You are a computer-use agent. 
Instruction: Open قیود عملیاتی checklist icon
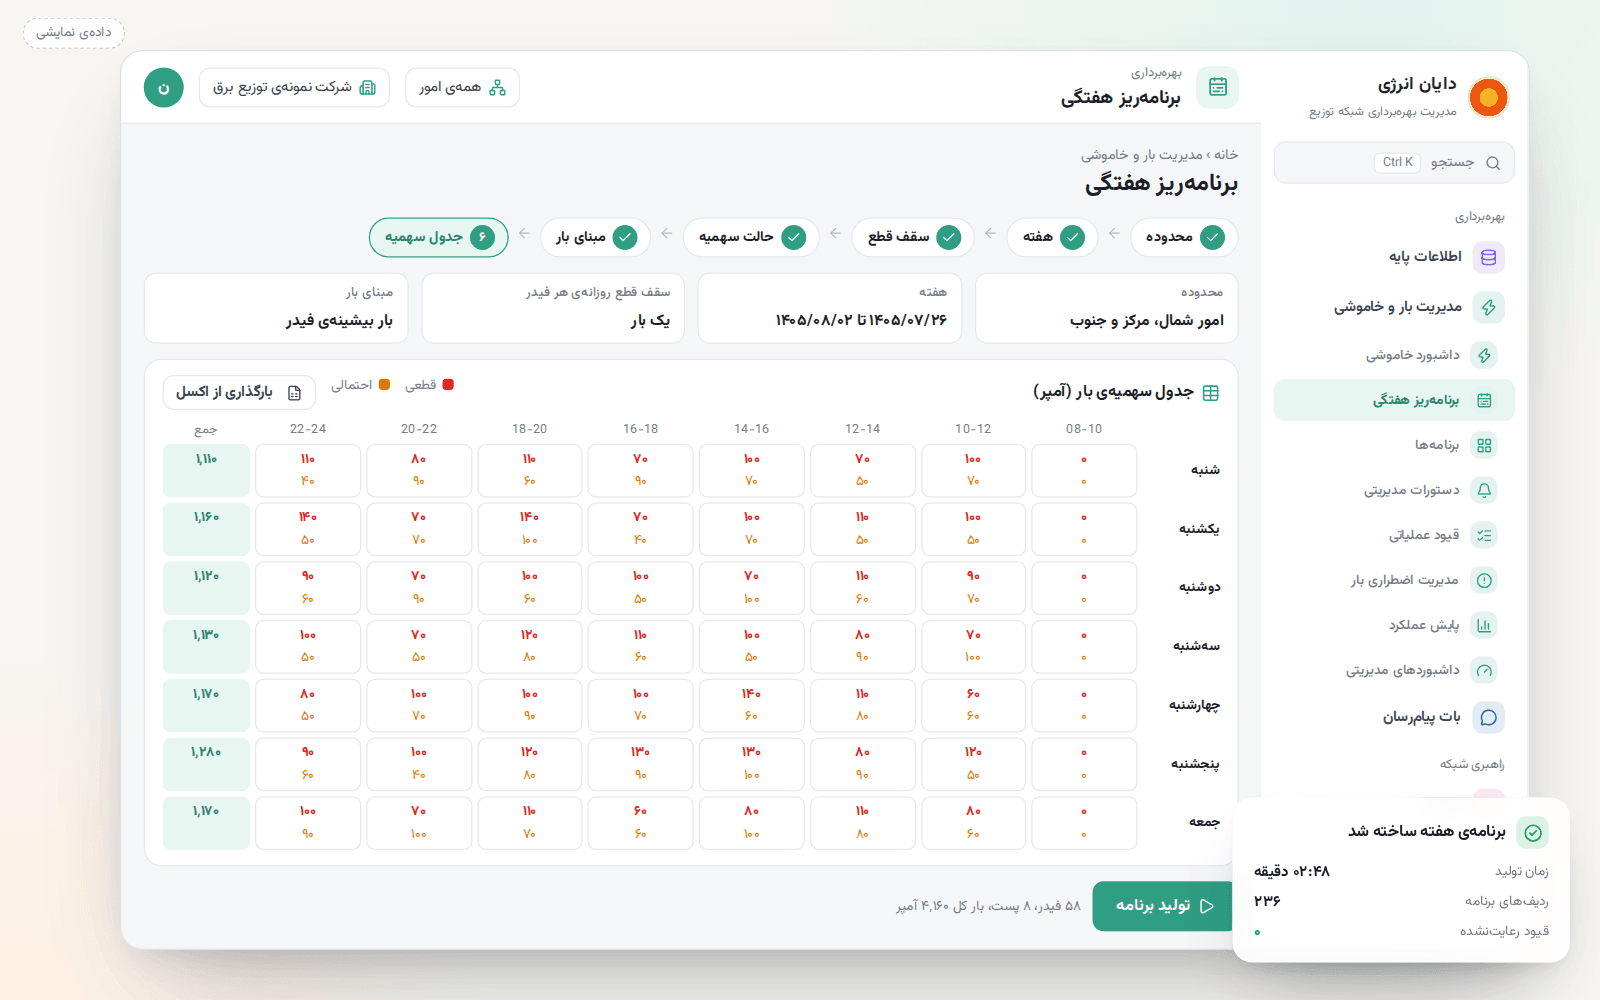click(x=1484, y=535)
